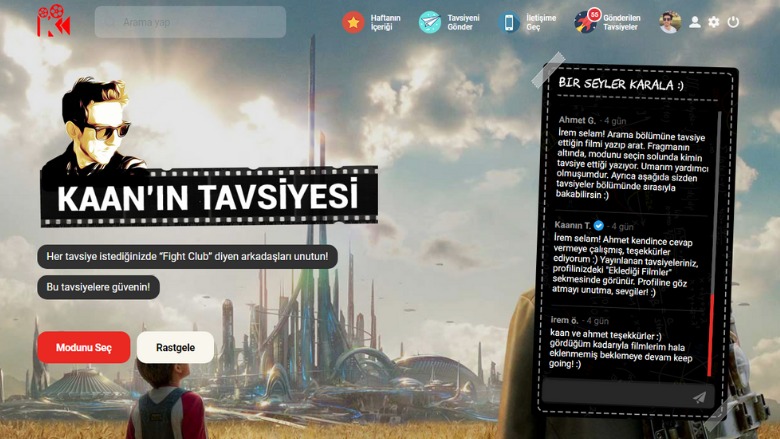Select the chat panel red scrollbar

[710, 335]
